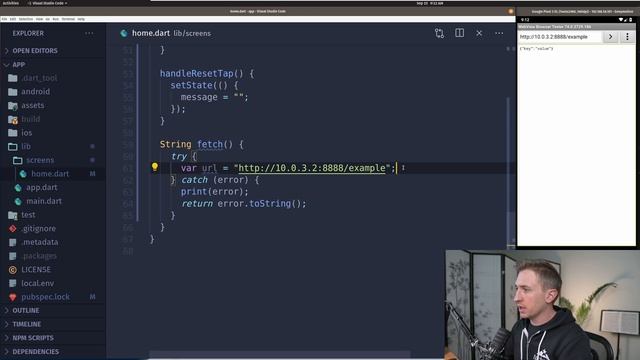Click the EXPLORER panel title

[x=28, y=33]
